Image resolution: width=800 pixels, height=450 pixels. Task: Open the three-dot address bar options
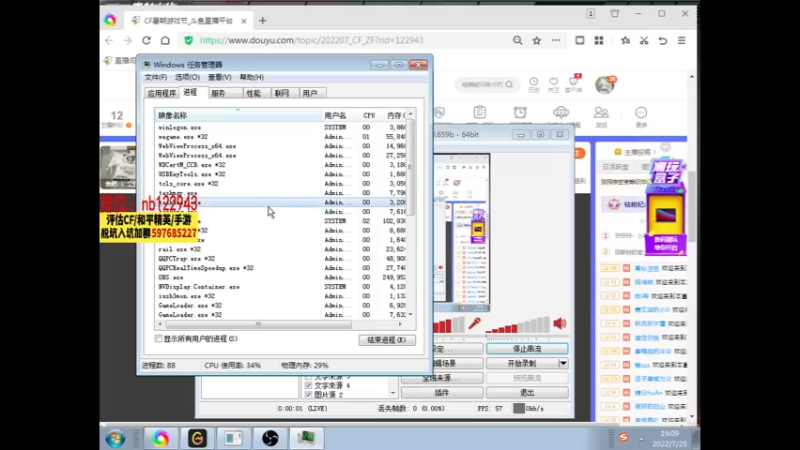(556, 40)
